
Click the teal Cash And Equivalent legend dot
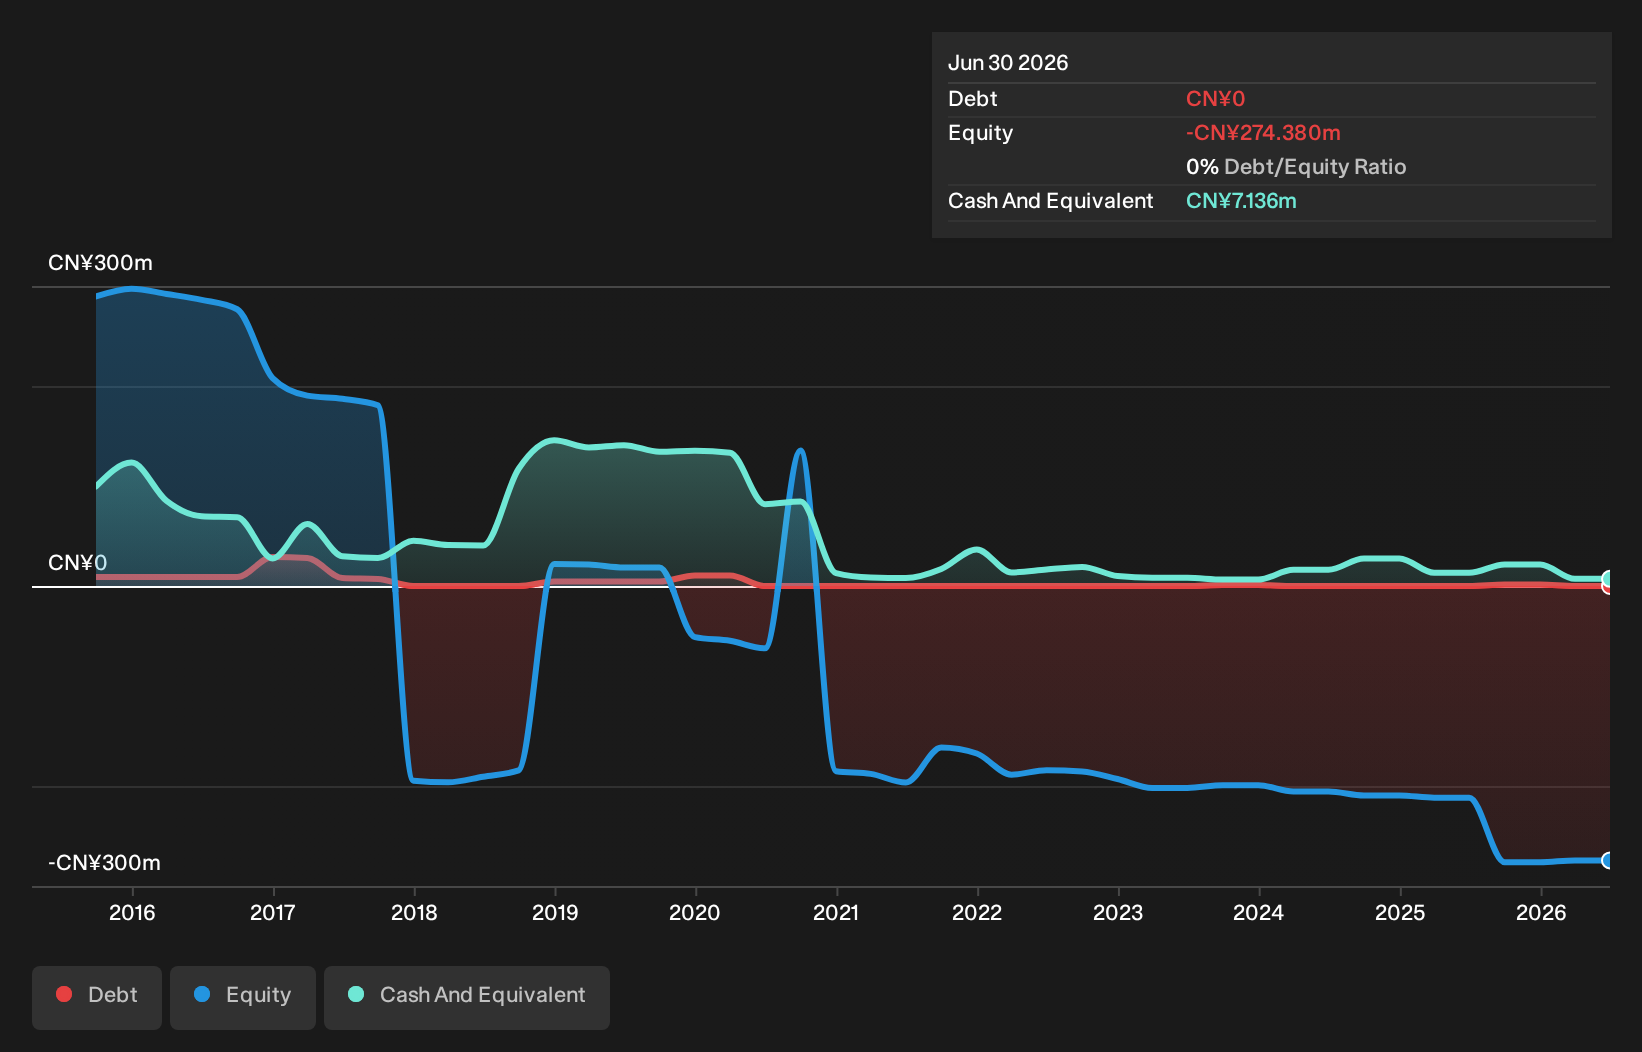point(356,994)
